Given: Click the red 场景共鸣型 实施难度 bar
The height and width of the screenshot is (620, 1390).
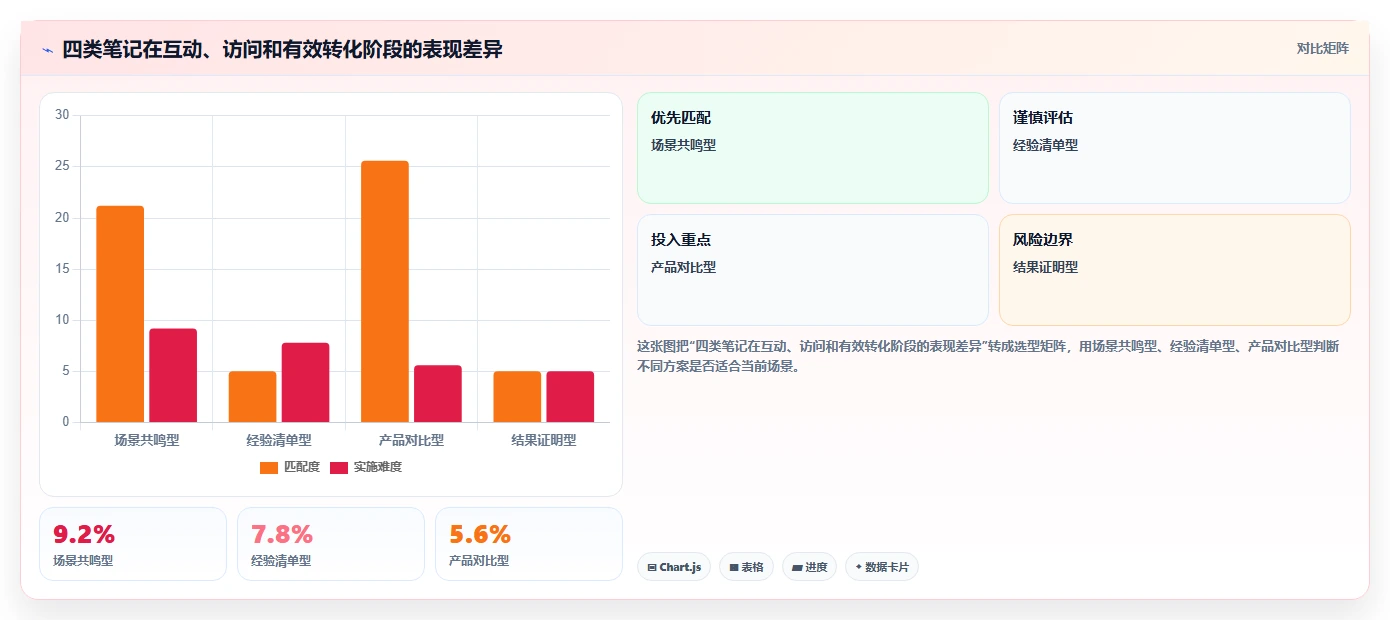Looking at the screenshot, I should [173, 375].
